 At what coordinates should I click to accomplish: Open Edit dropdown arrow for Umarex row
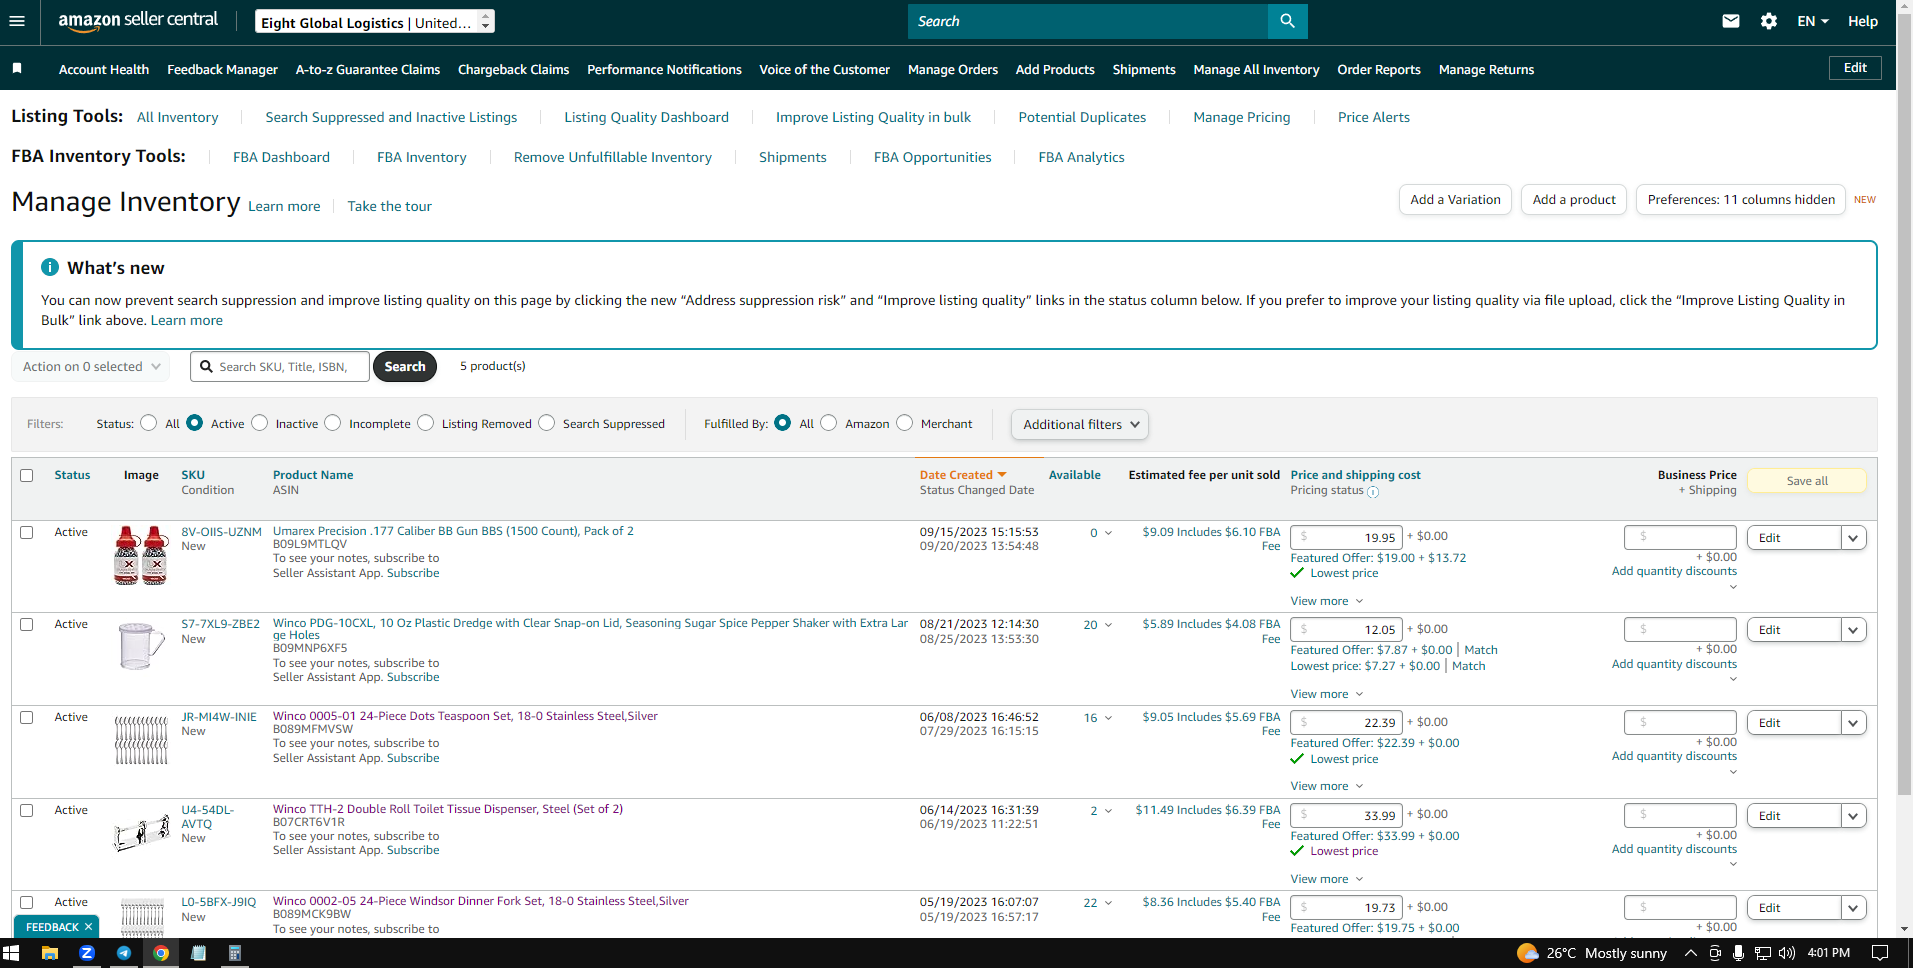coord(1853,538)
